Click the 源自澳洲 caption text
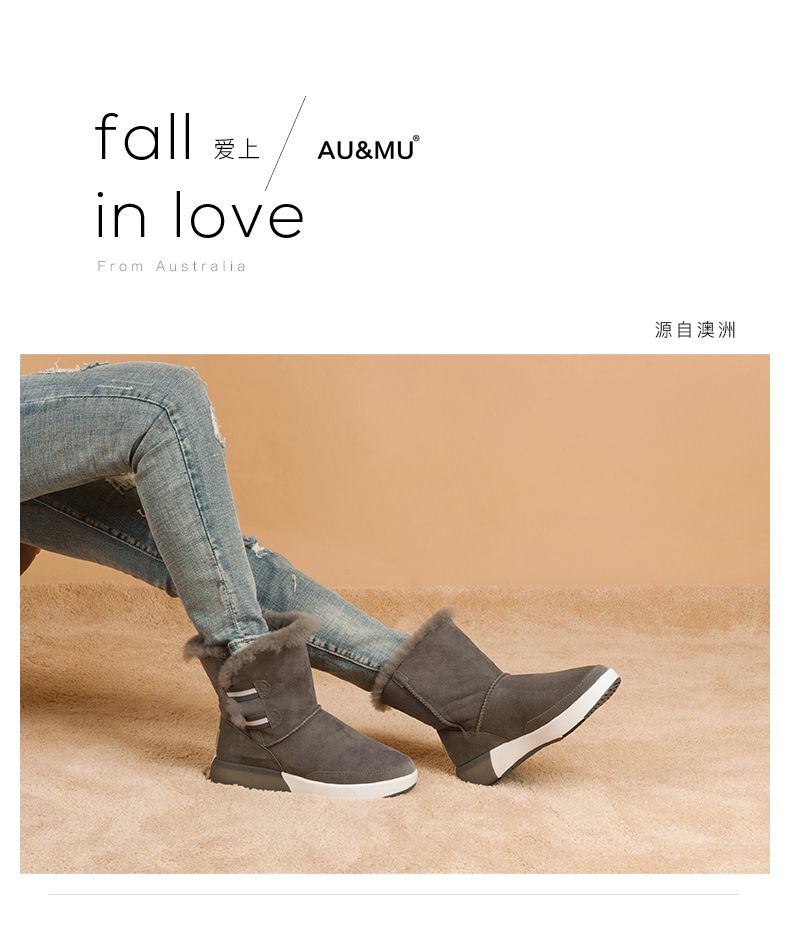 pos(695,330)
